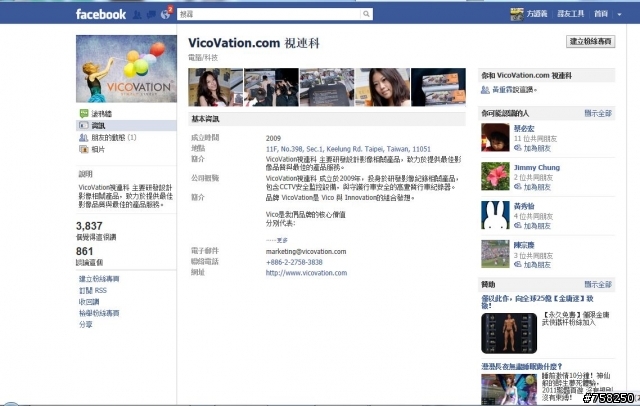The height and width of the screenshot is (406, 640).
Task: Open Friend Activity (1) tab
Action: [x=113, y=138]
